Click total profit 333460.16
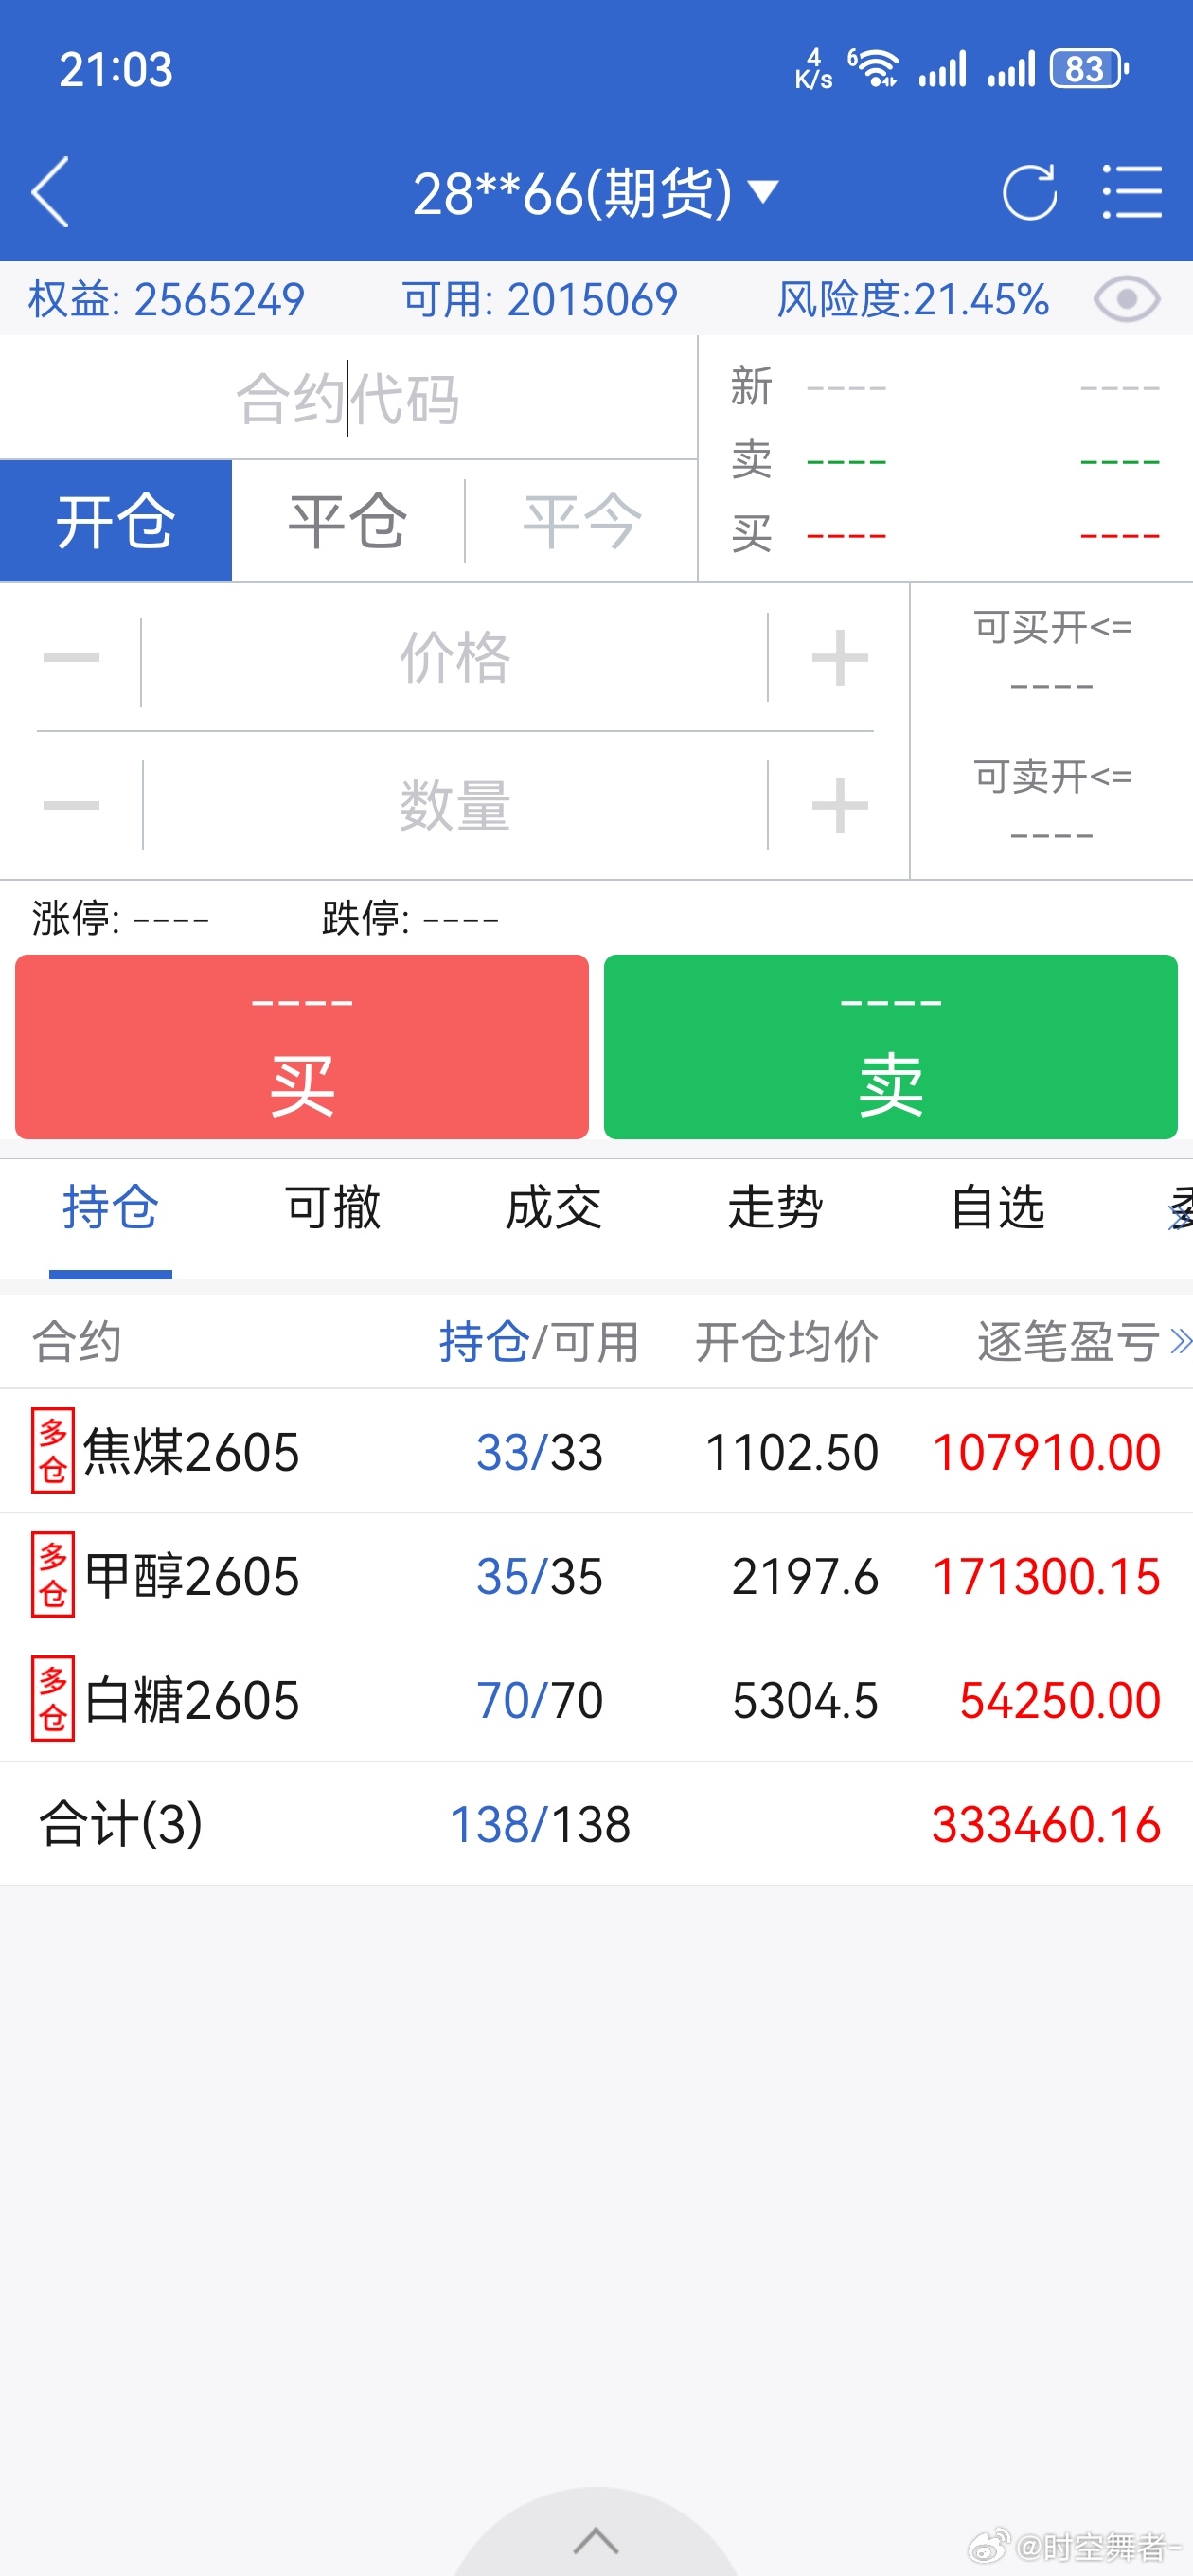Image resolution: width=1193 pixels, height=2576 pixels. pos(1046,1825)
